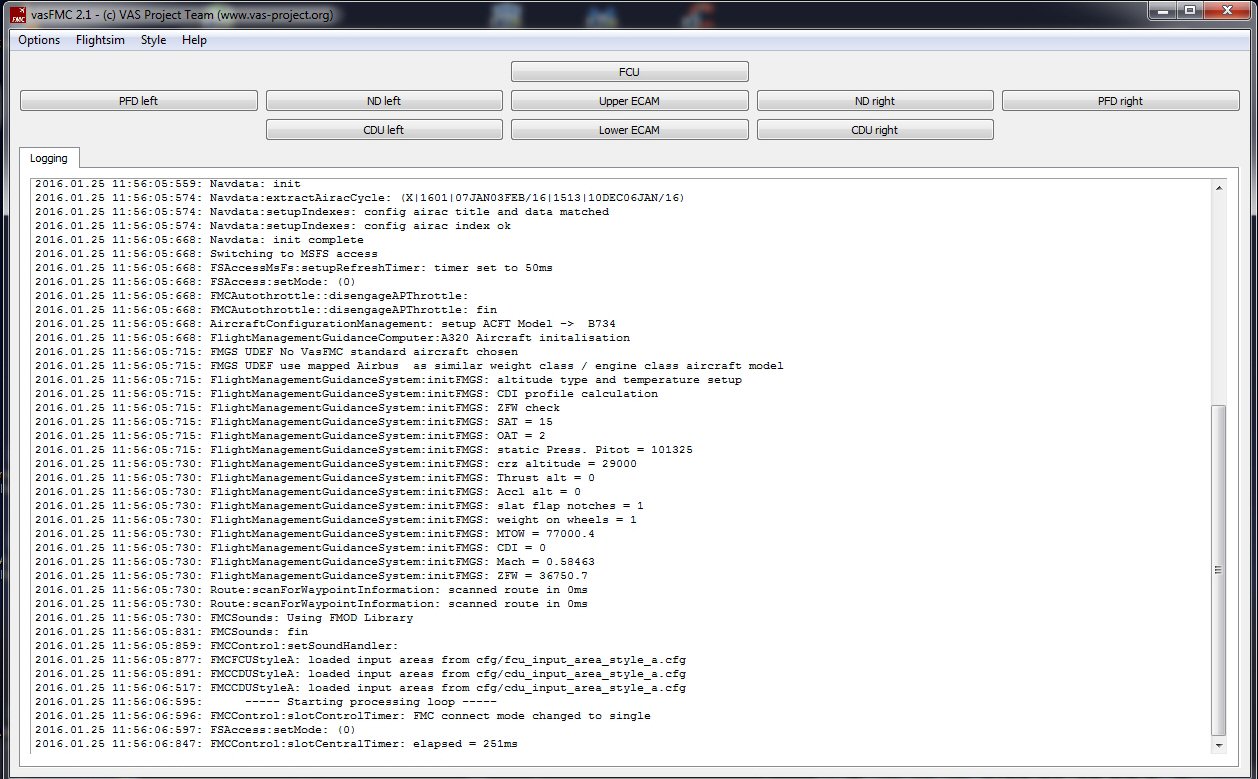Click the 'static Press. Pitot = 101325' line
Screen dimensions: 1258x779
tap(363, 450)
